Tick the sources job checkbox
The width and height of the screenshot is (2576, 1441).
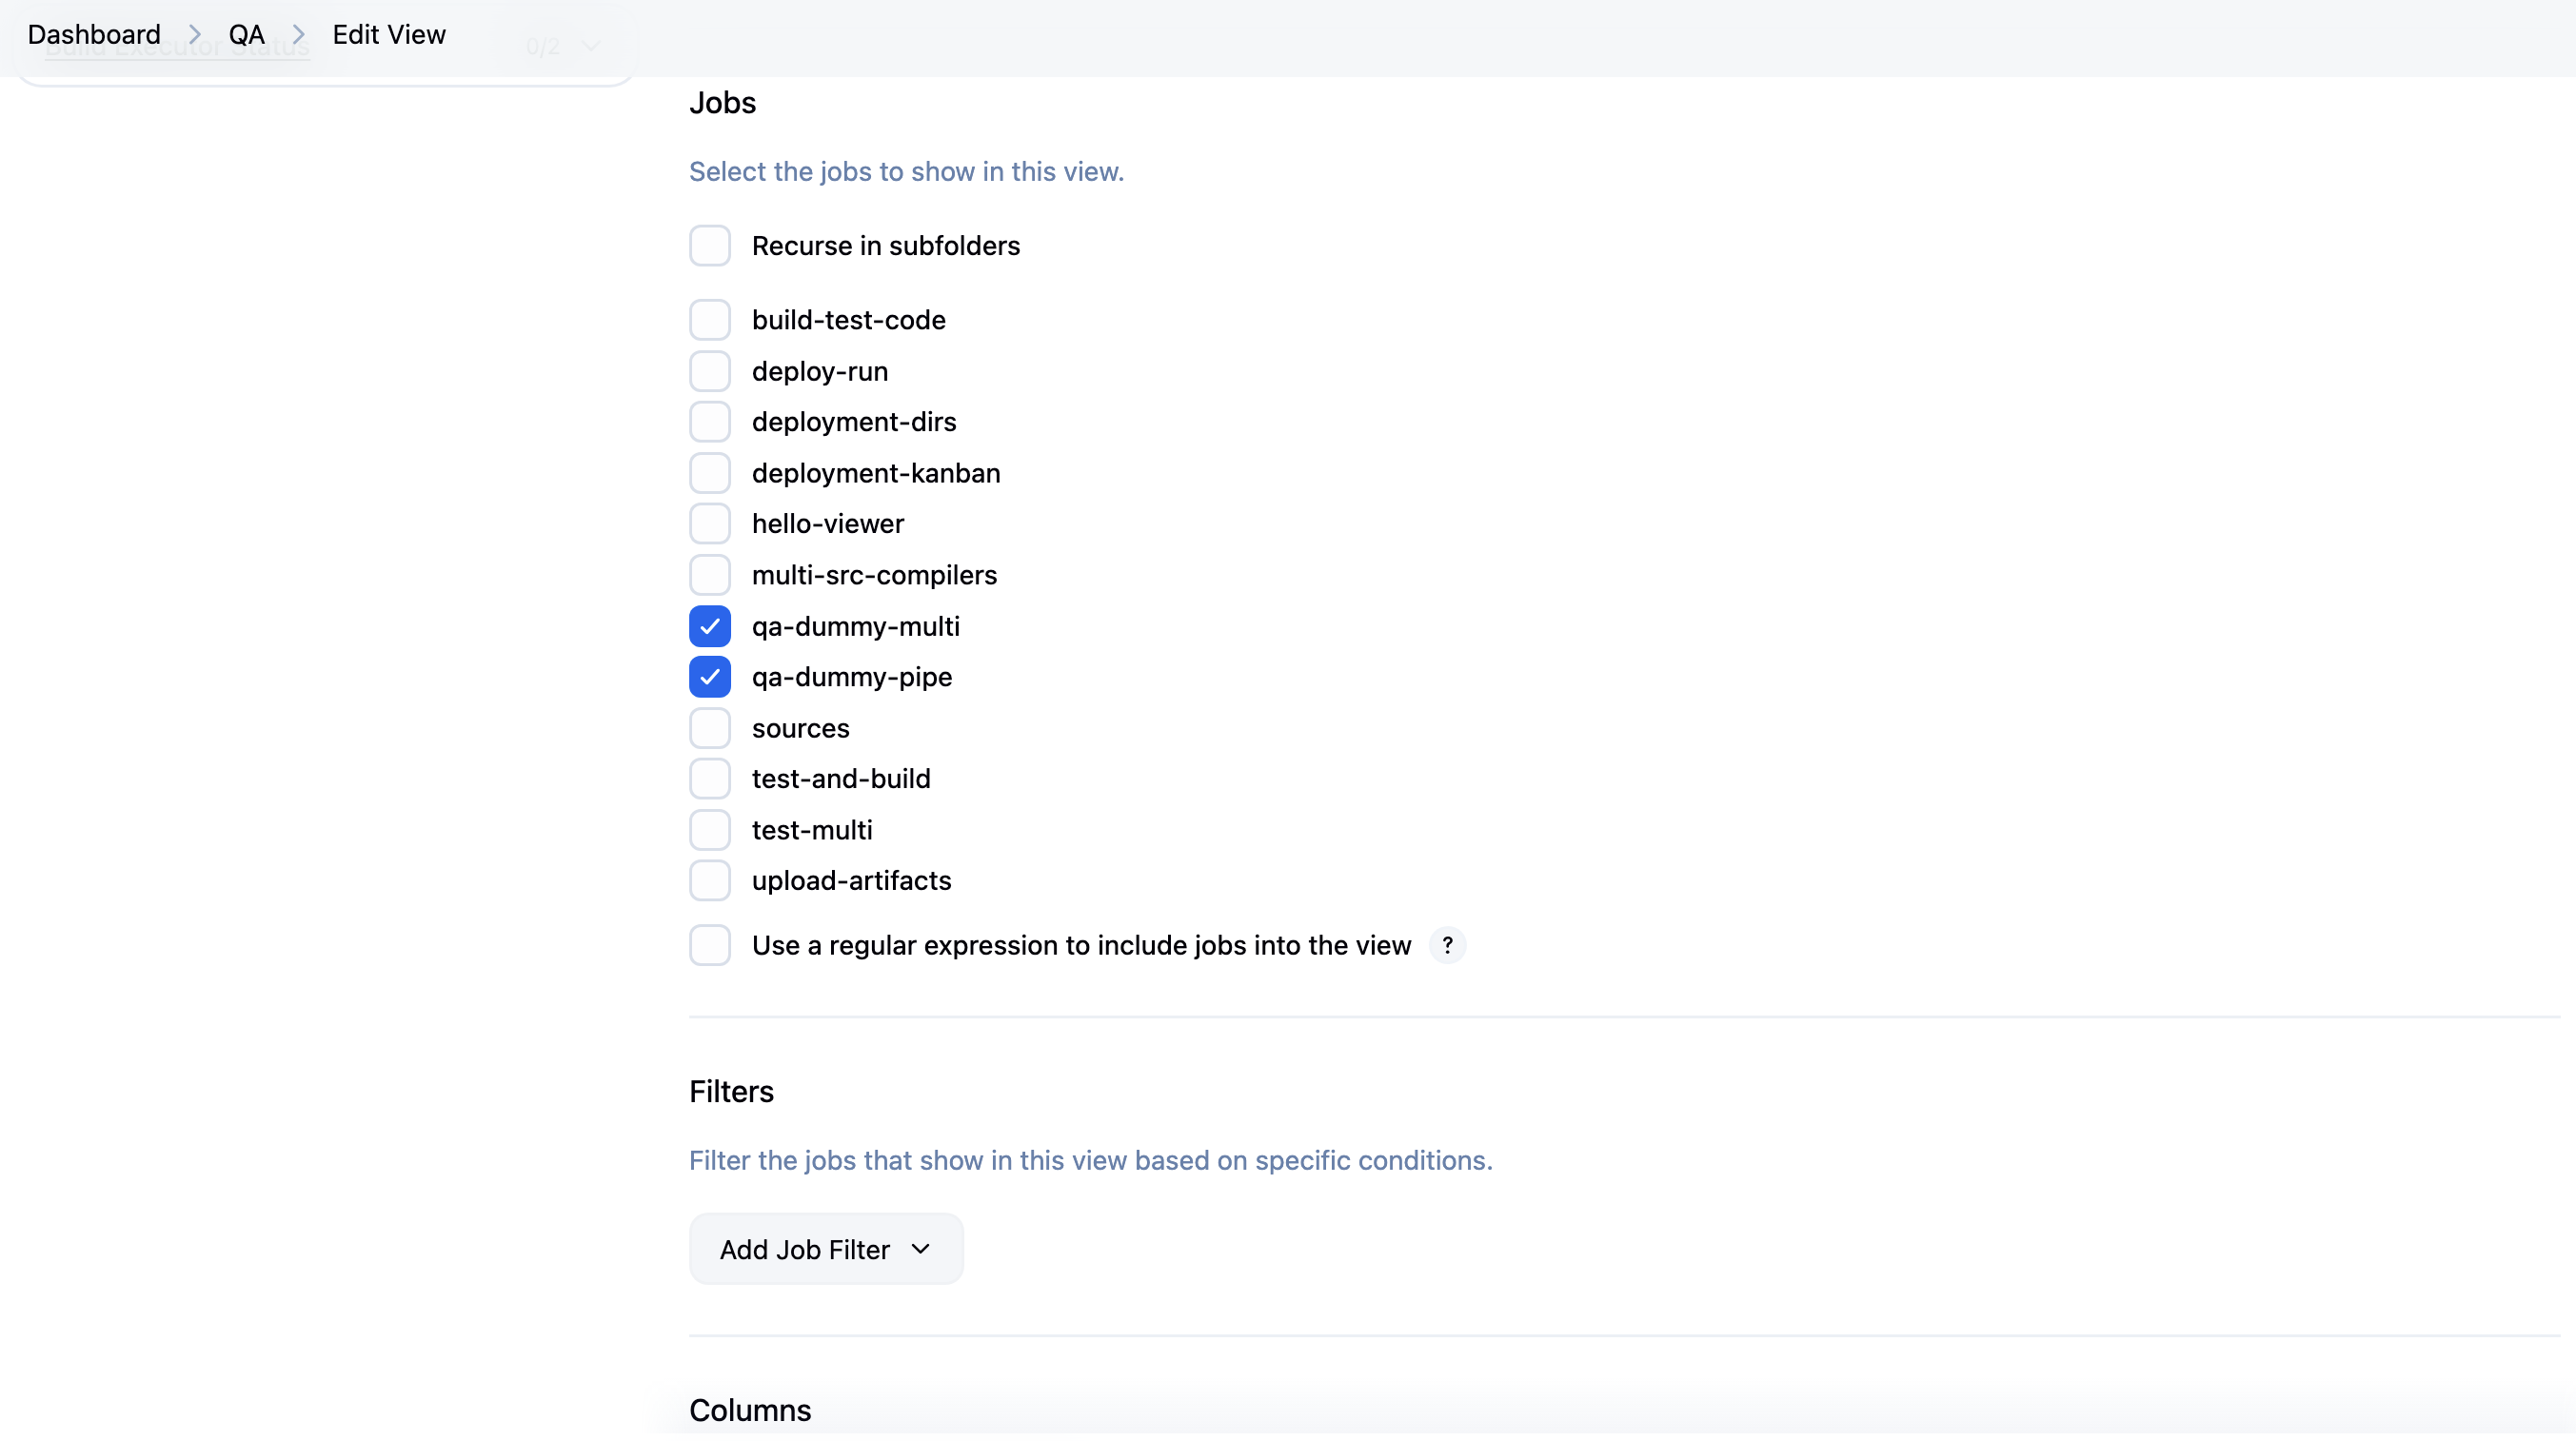pos(710,728)
